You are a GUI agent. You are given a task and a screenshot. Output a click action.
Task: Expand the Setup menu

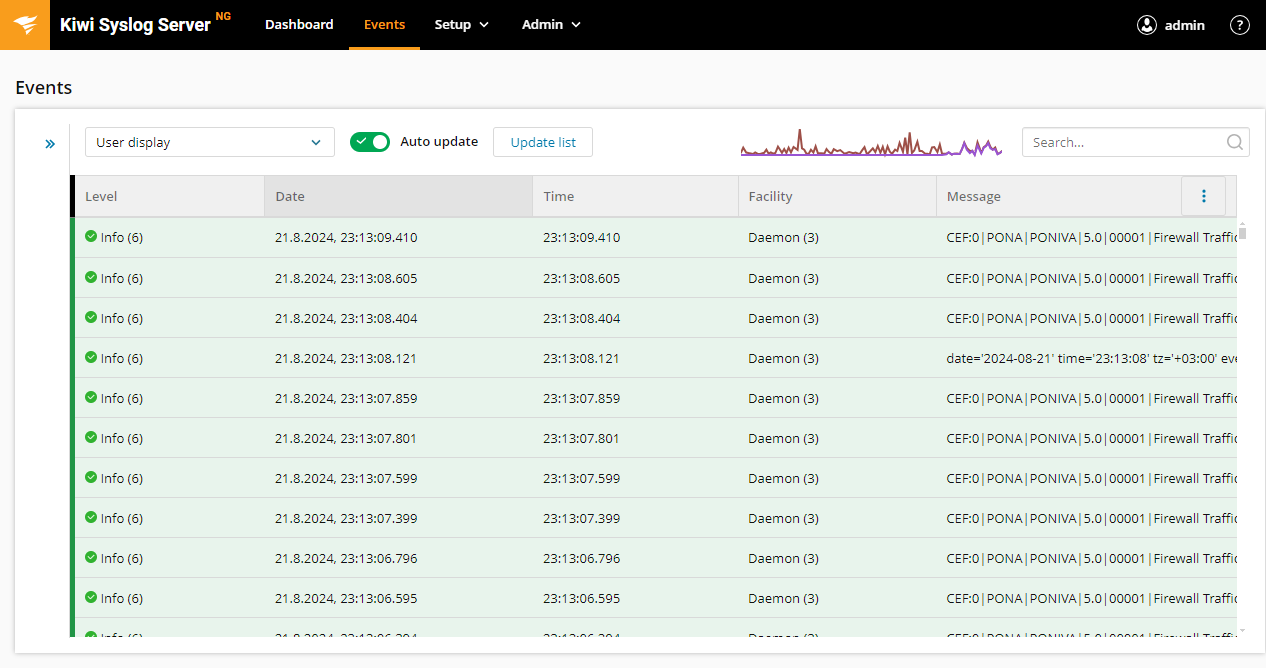coord(462,25)
